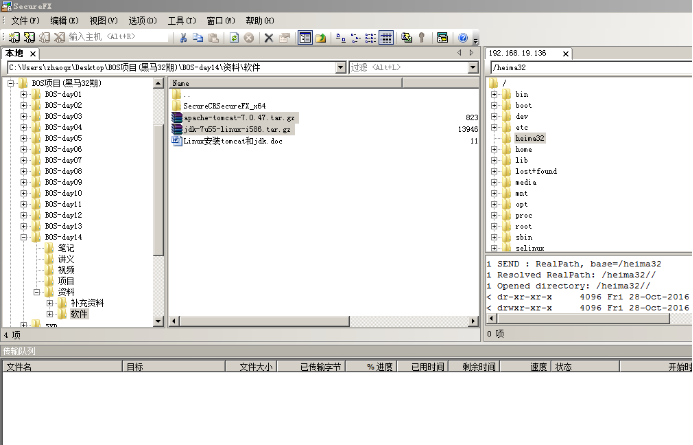693x445 pixels.
Task: Switch to details view icon
Action: tap(386, 38)
